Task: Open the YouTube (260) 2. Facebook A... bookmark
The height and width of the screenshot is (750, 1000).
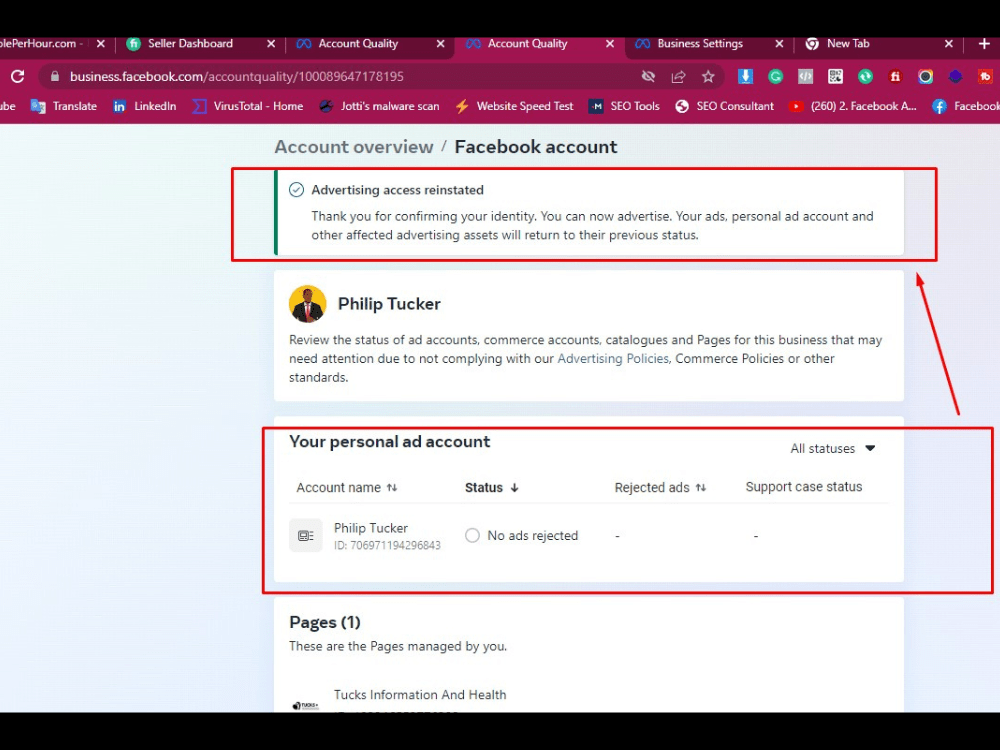Action: point(853,106)
